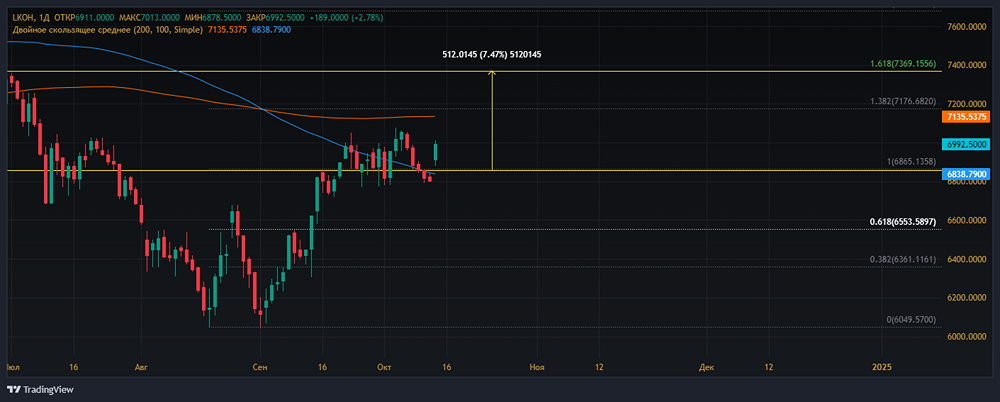Click the +189.0000 (+2.78%) change value

pyautogui.click(x=346, y=18)
